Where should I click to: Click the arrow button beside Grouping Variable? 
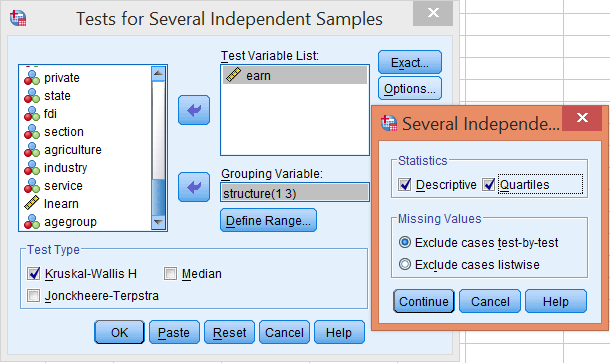pyautogui.click(x=194, y=187)
